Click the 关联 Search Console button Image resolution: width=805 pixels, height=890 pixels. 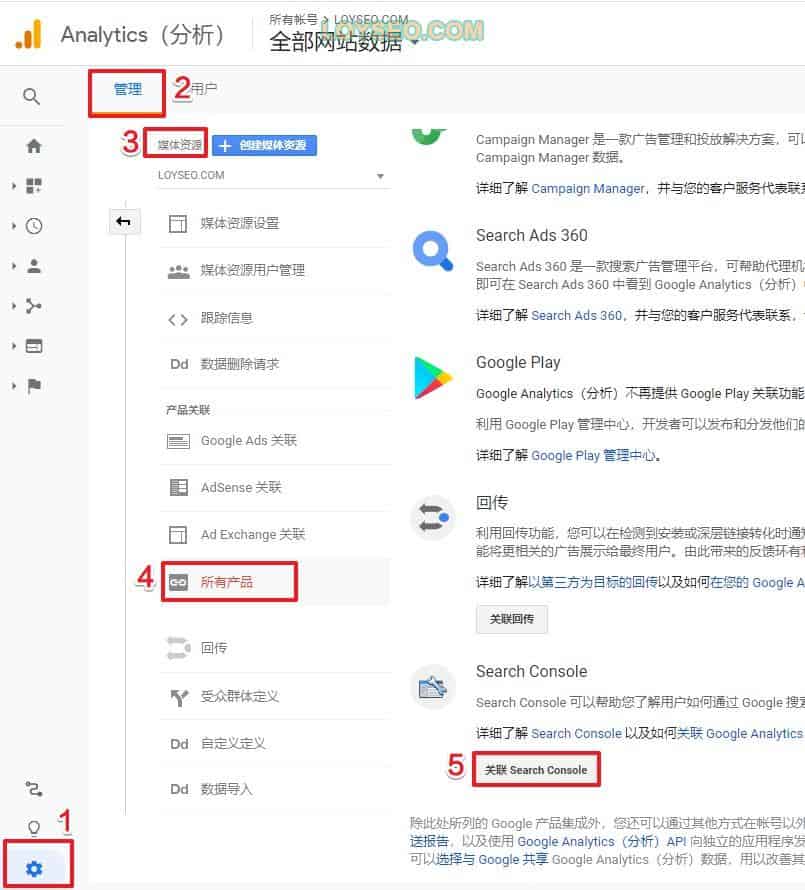pyautogui.click(x=536, y=770)
